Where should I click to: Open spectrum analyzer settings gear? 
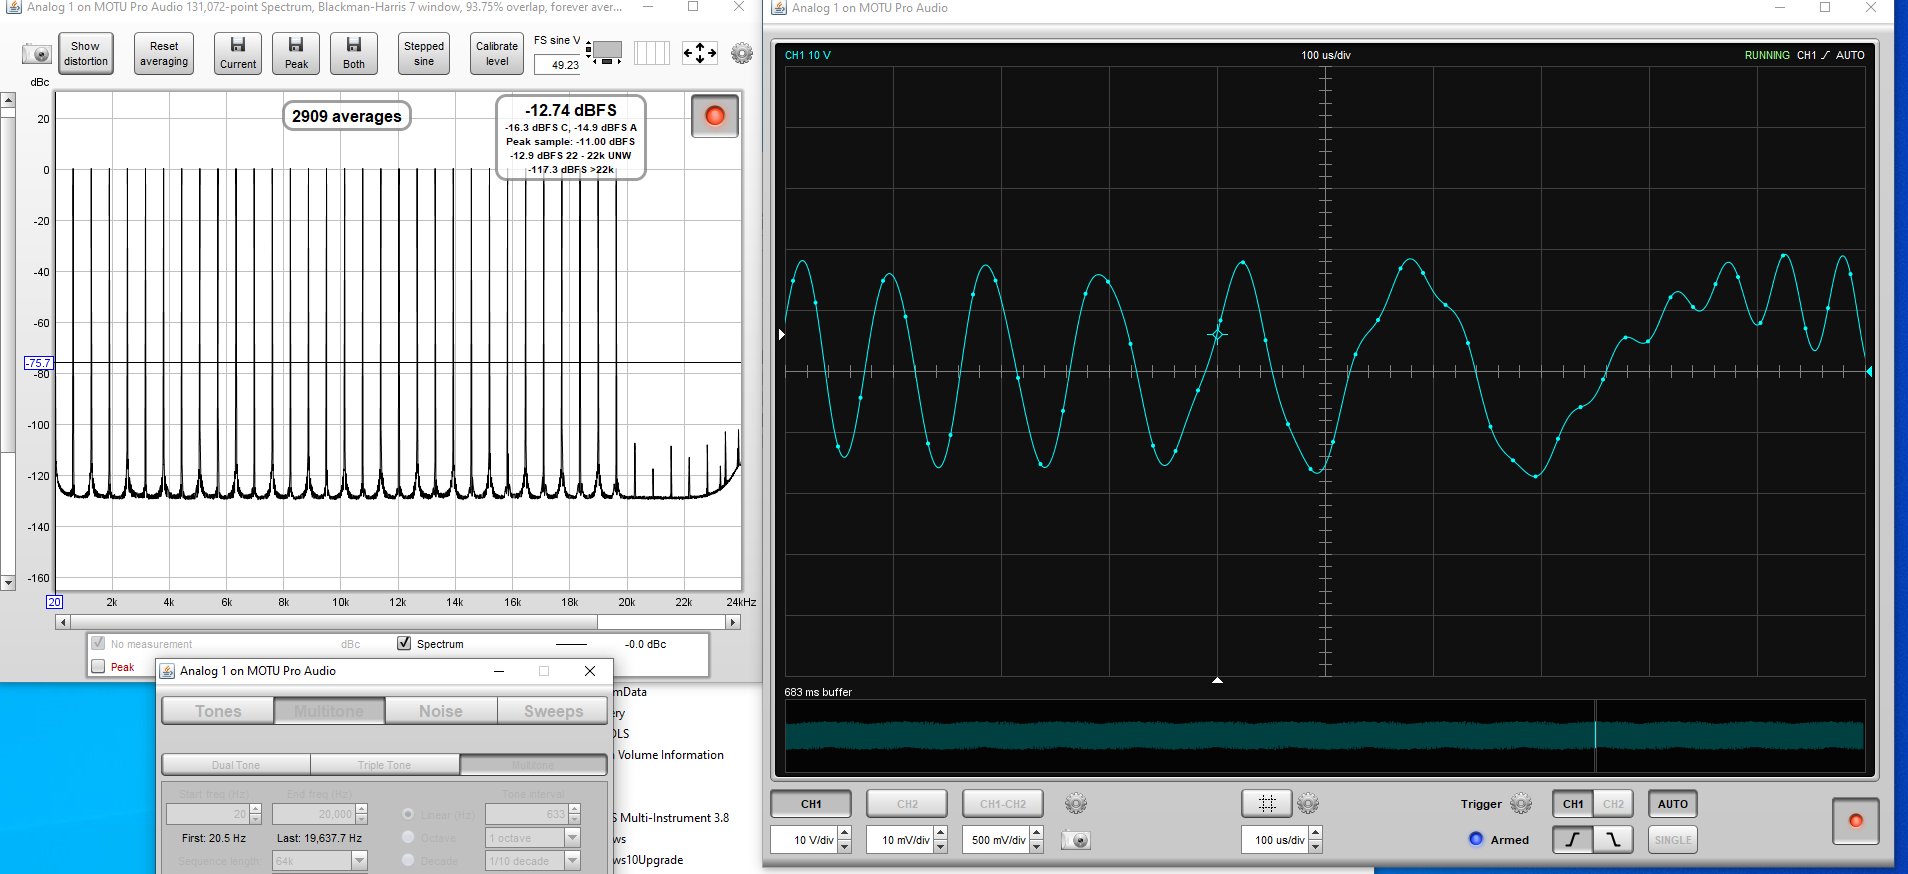click(x=742, y=53)
